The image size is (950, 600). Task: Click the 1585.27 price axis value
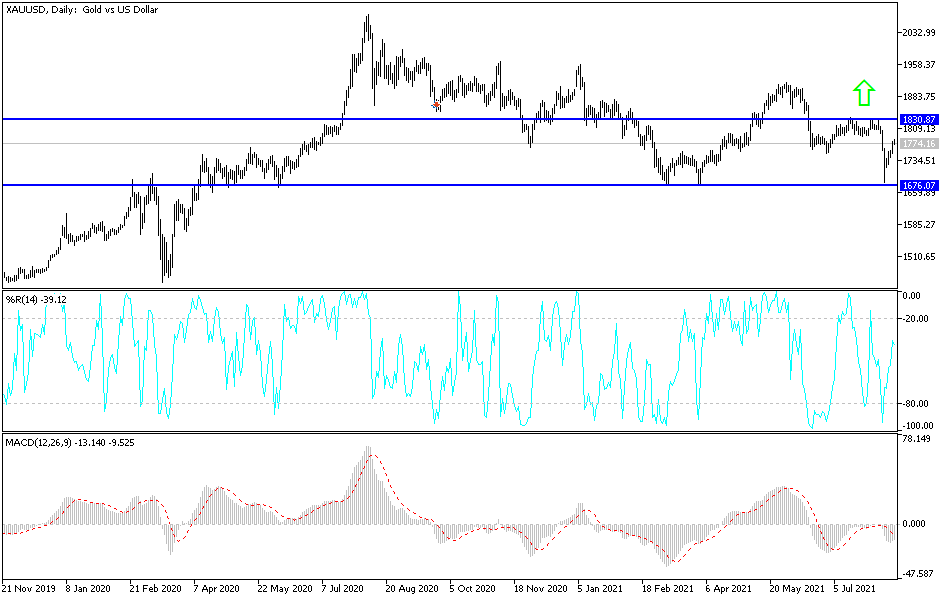(919, 225)
